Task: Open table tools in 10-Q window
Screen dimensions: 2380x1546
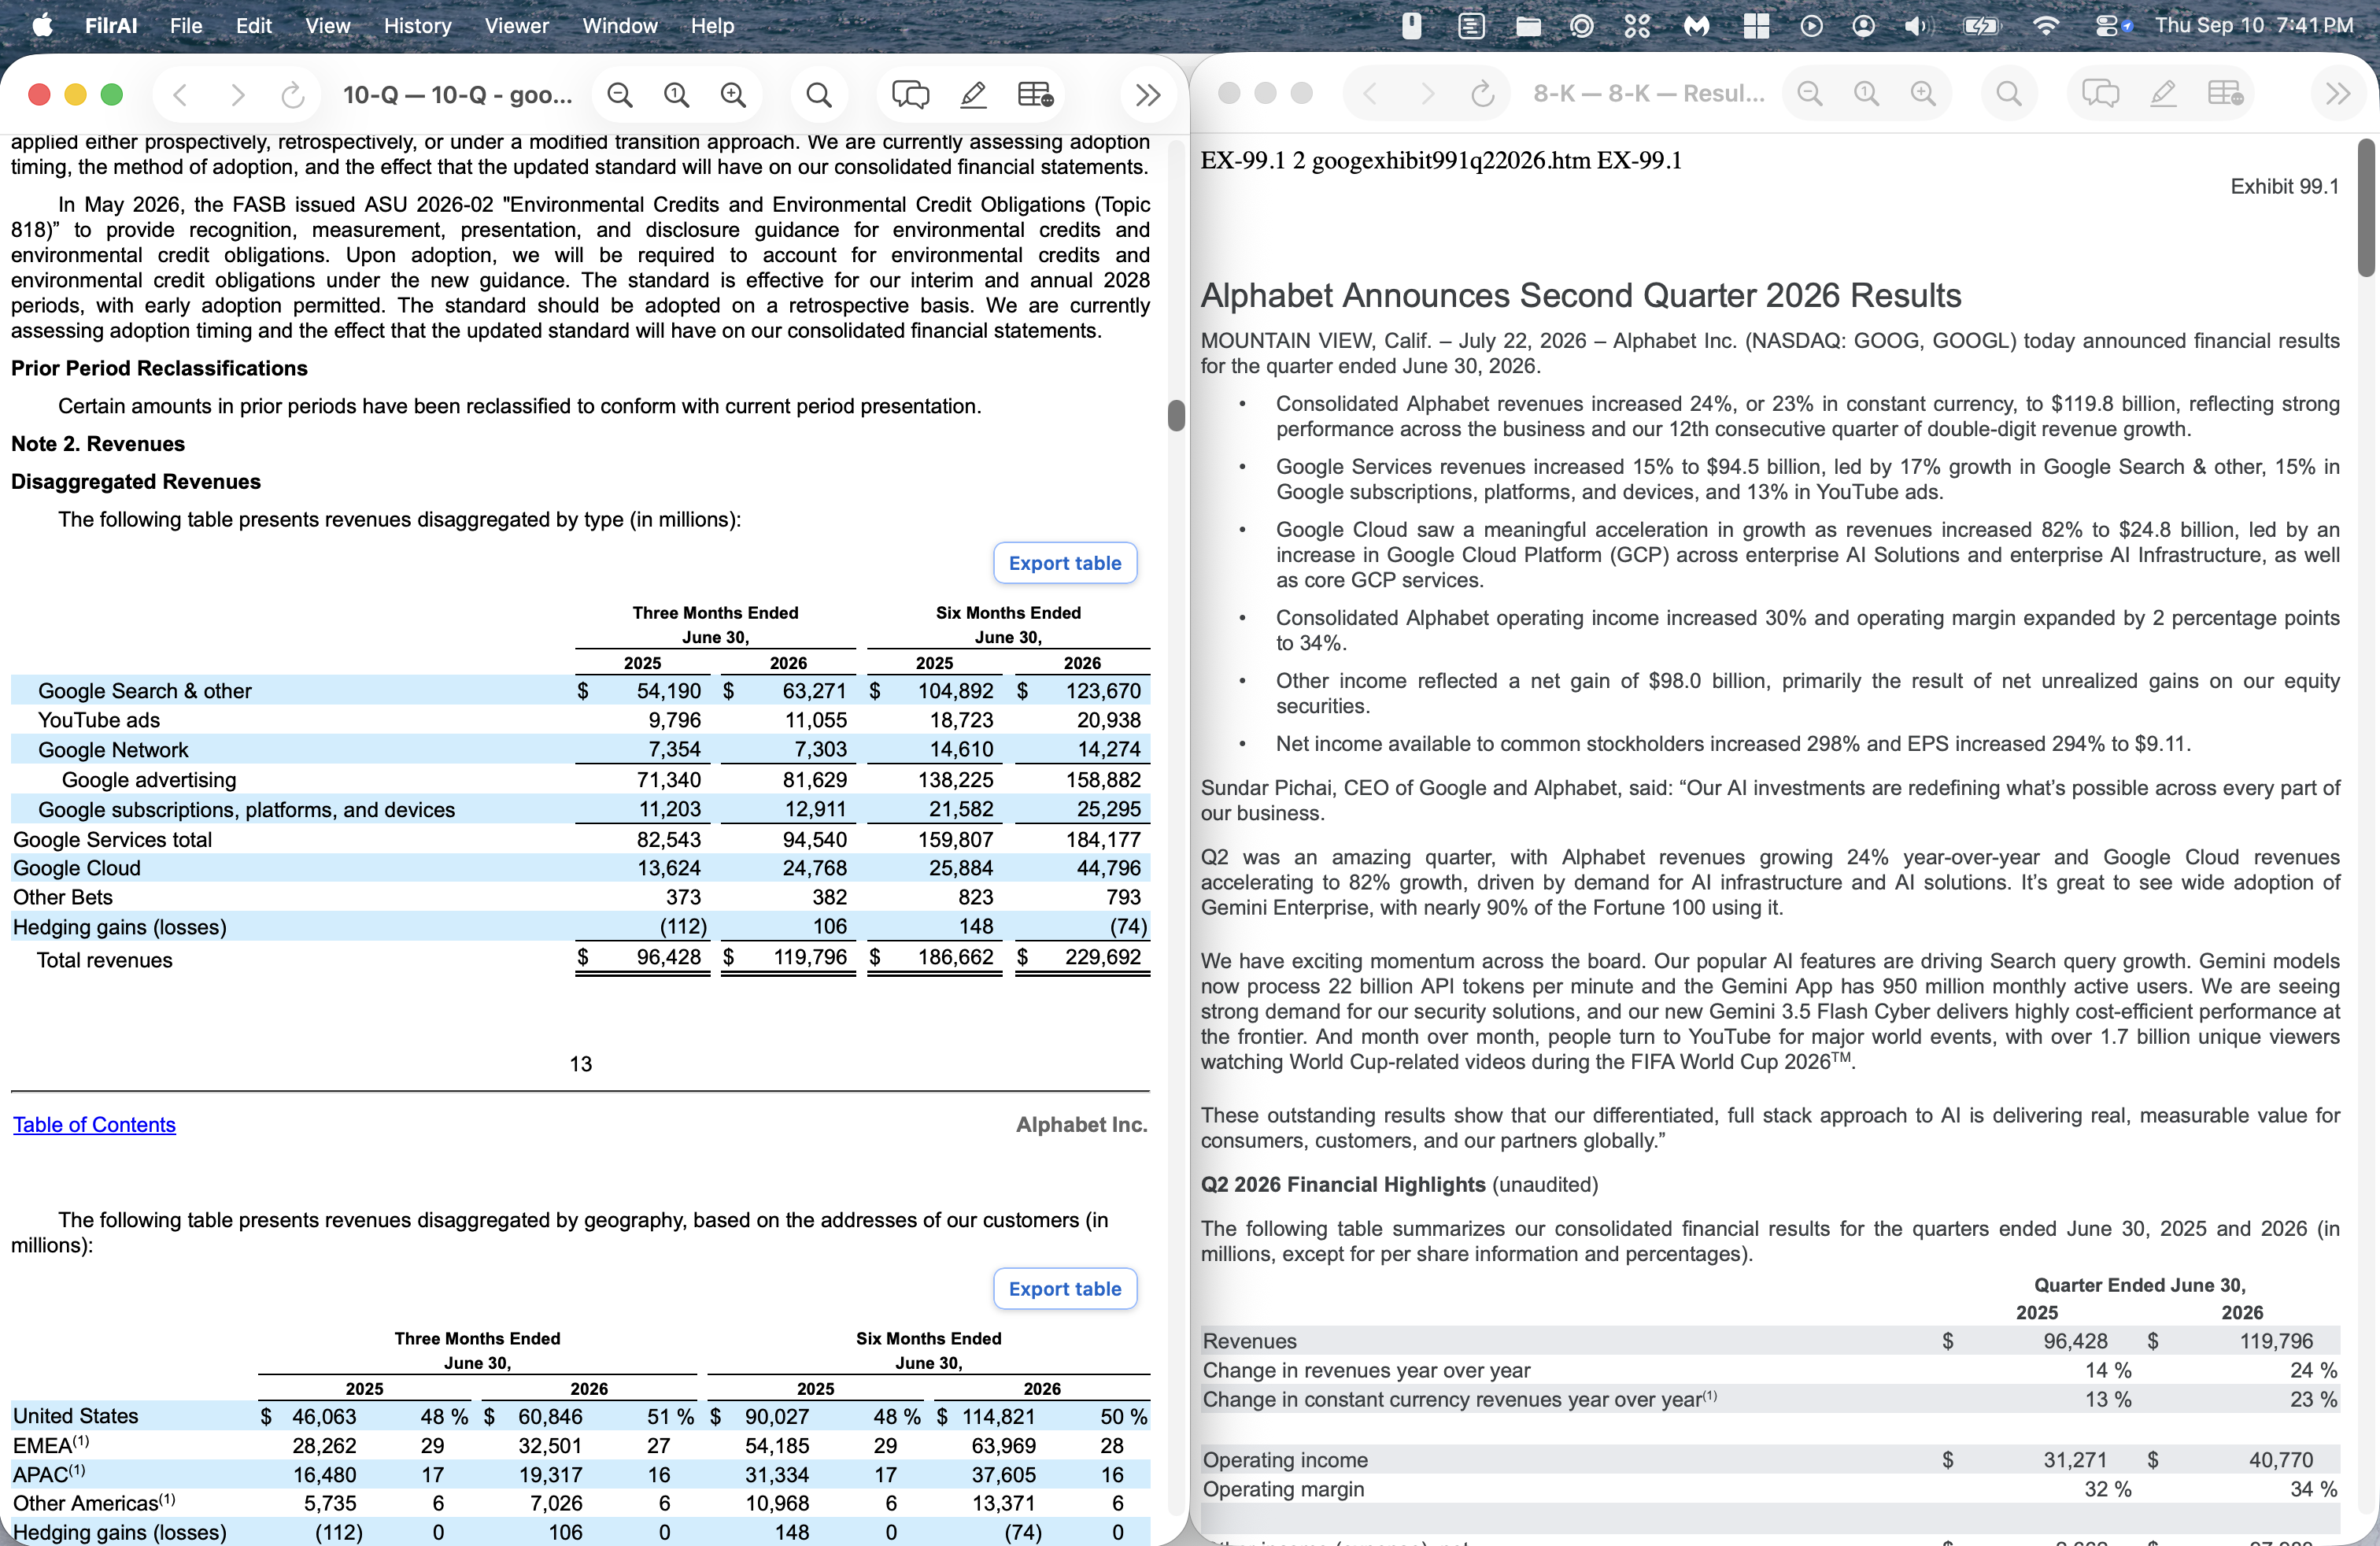Action: [x=1035, y=95]
